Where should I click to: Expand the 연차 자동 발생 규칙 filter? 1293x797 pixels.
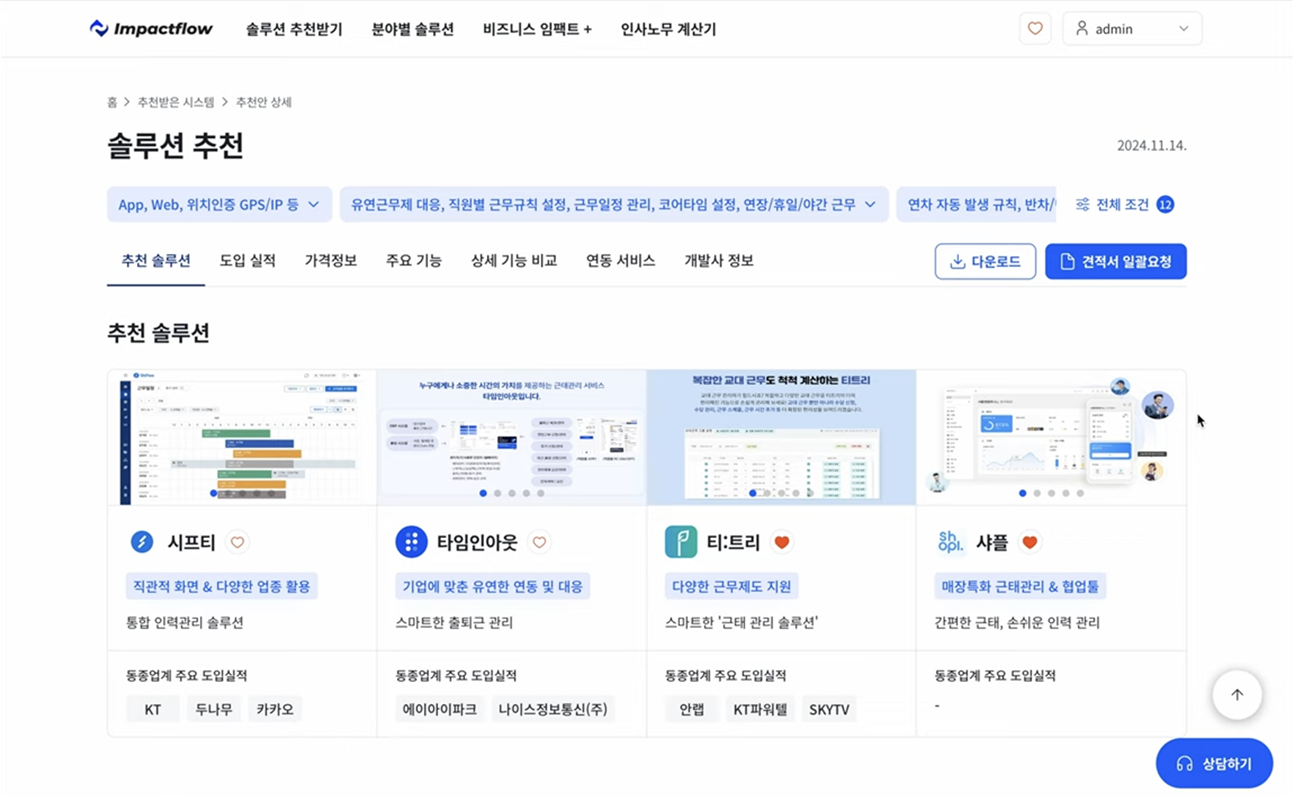[977, 204]
